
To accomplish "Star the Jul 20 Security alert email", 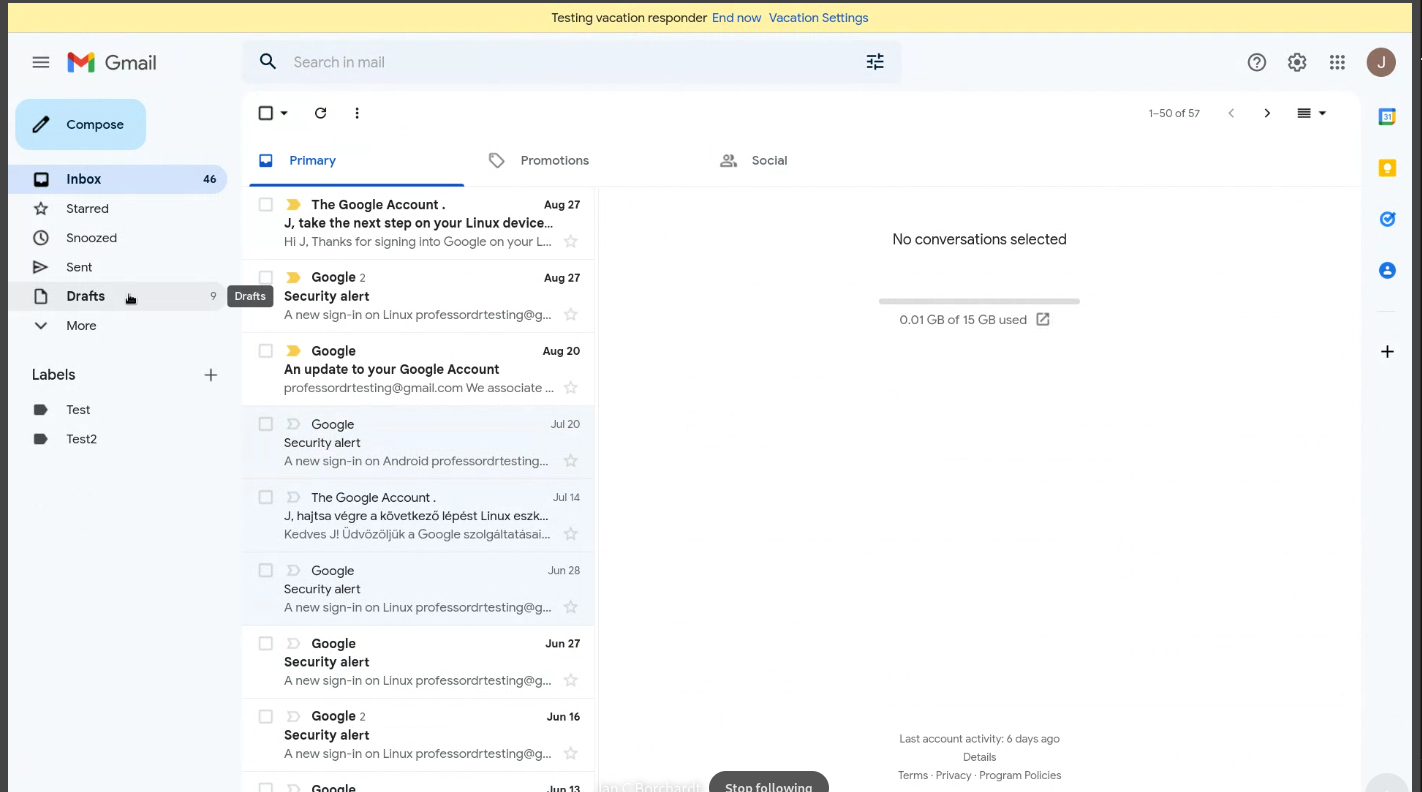I will pyautogui.click(x=571, y=461).
